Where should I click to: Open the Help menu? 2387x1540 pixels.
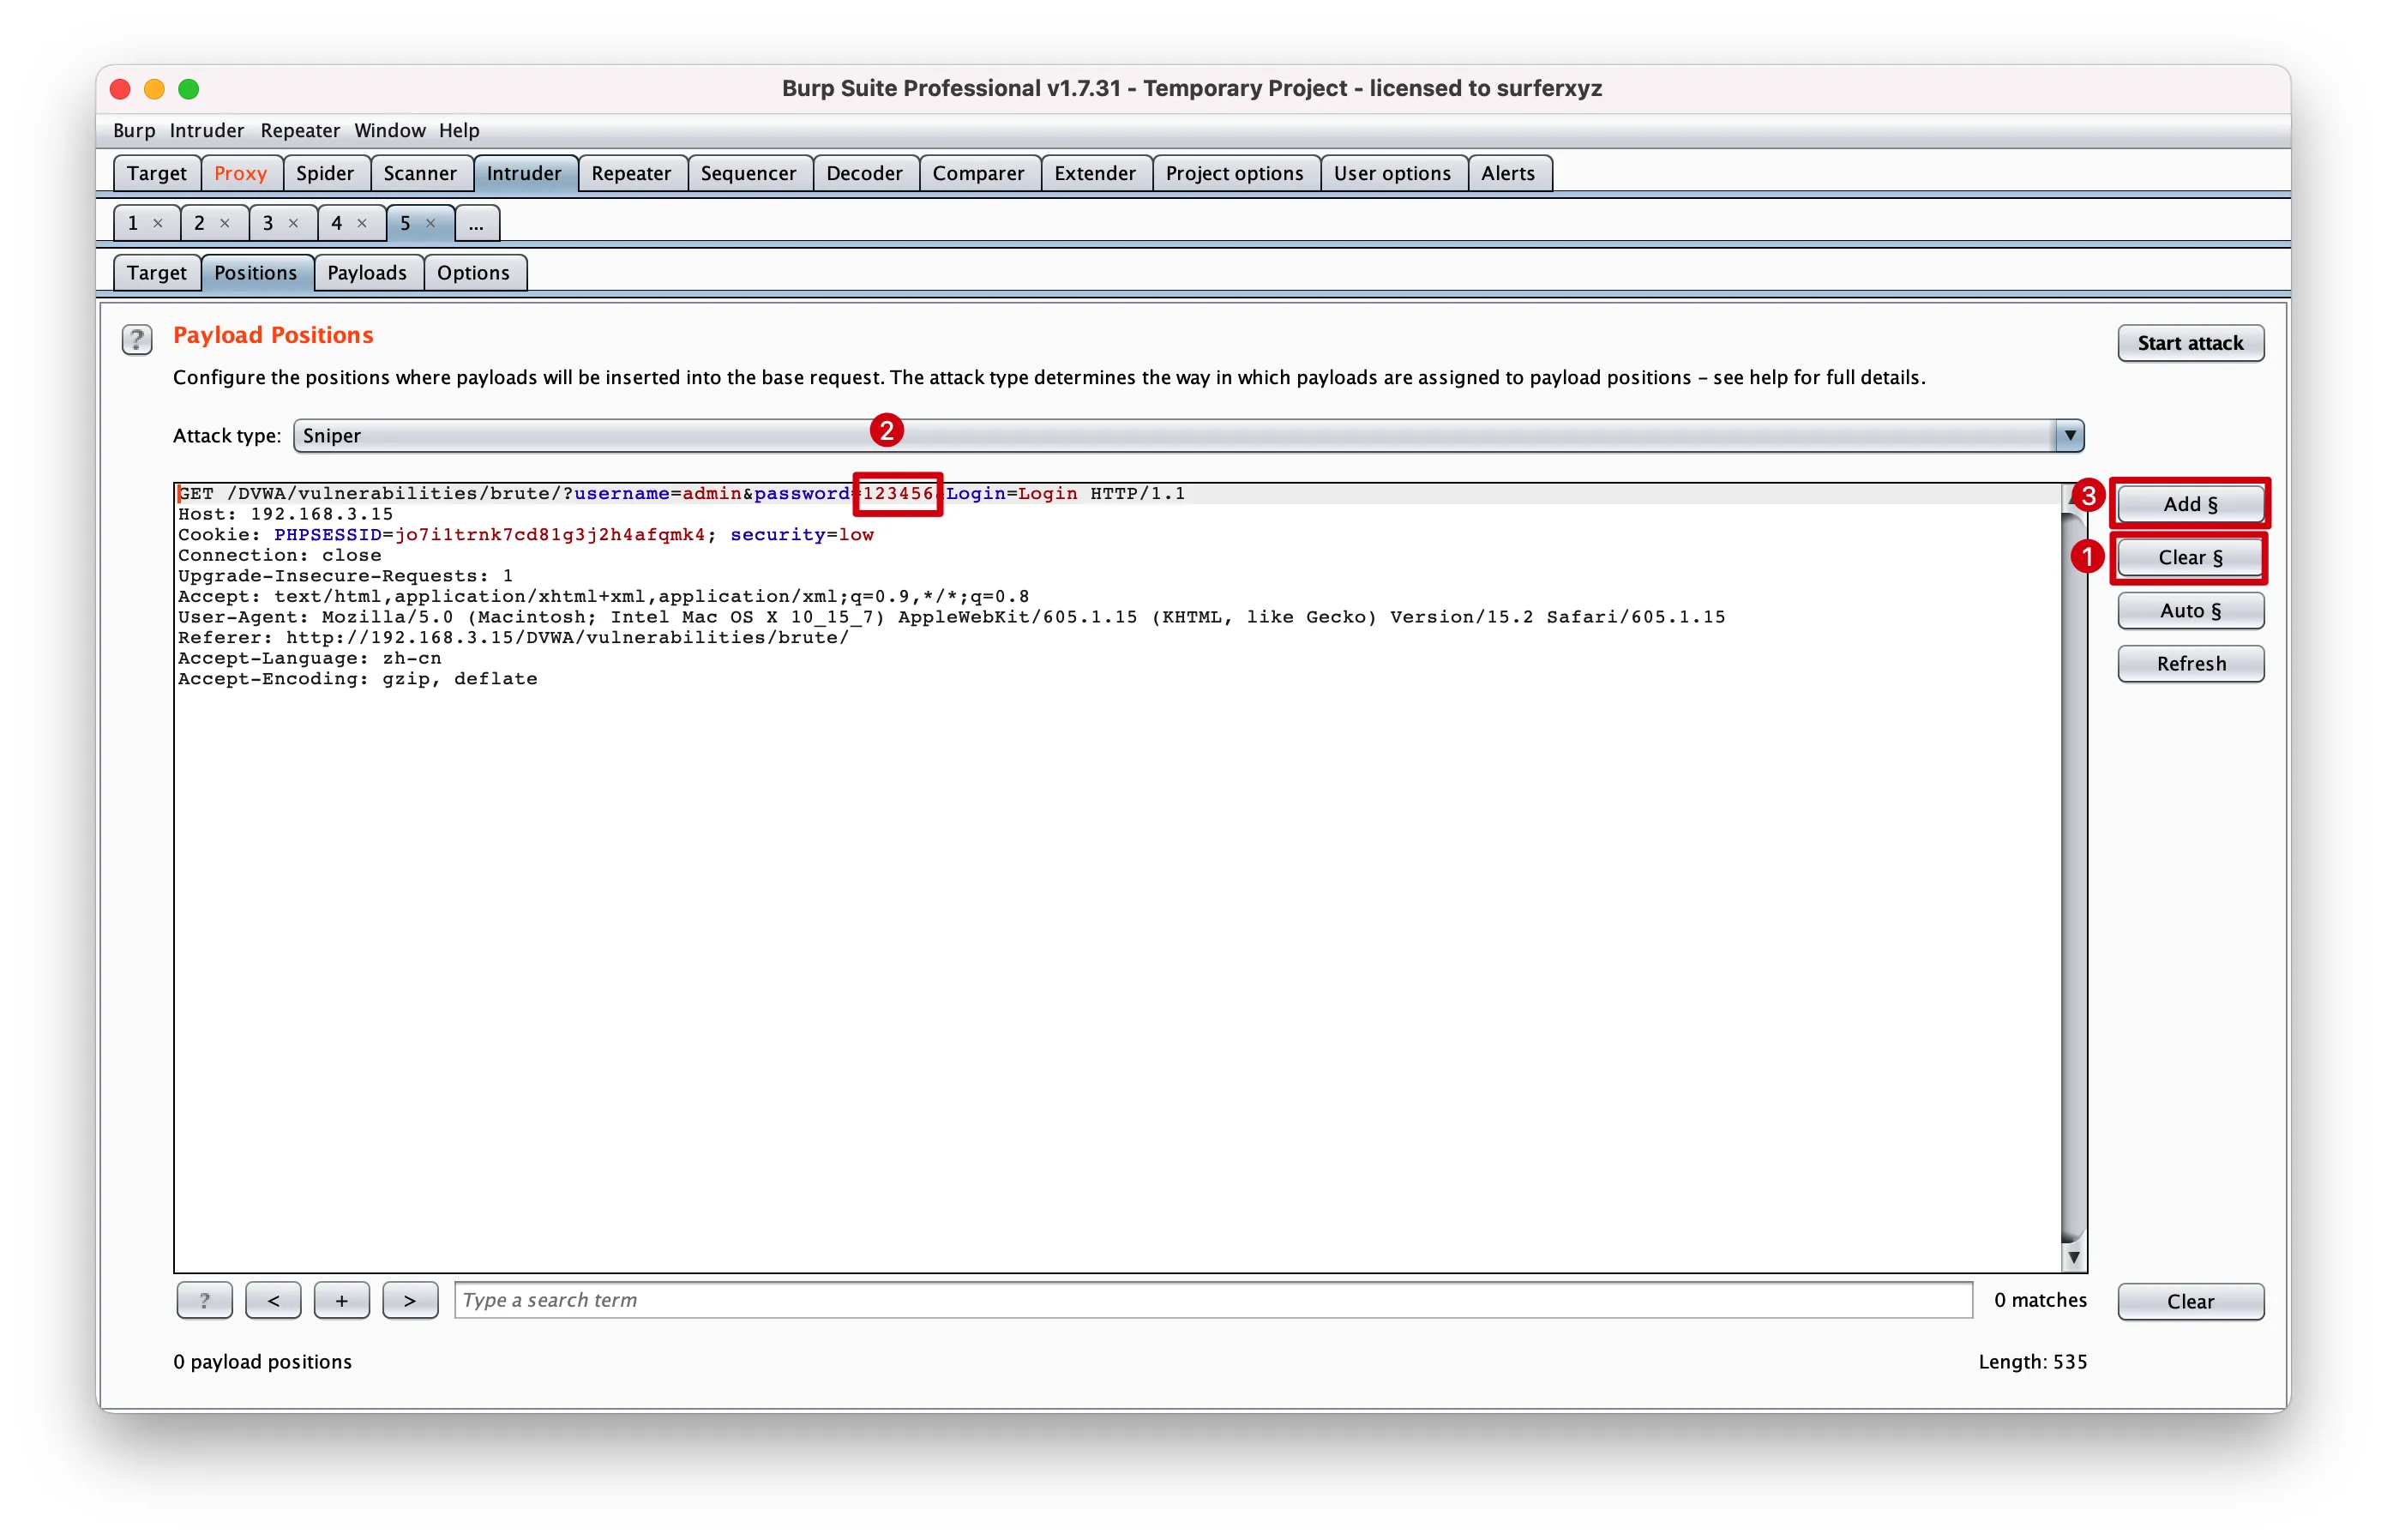pos(459,131)
